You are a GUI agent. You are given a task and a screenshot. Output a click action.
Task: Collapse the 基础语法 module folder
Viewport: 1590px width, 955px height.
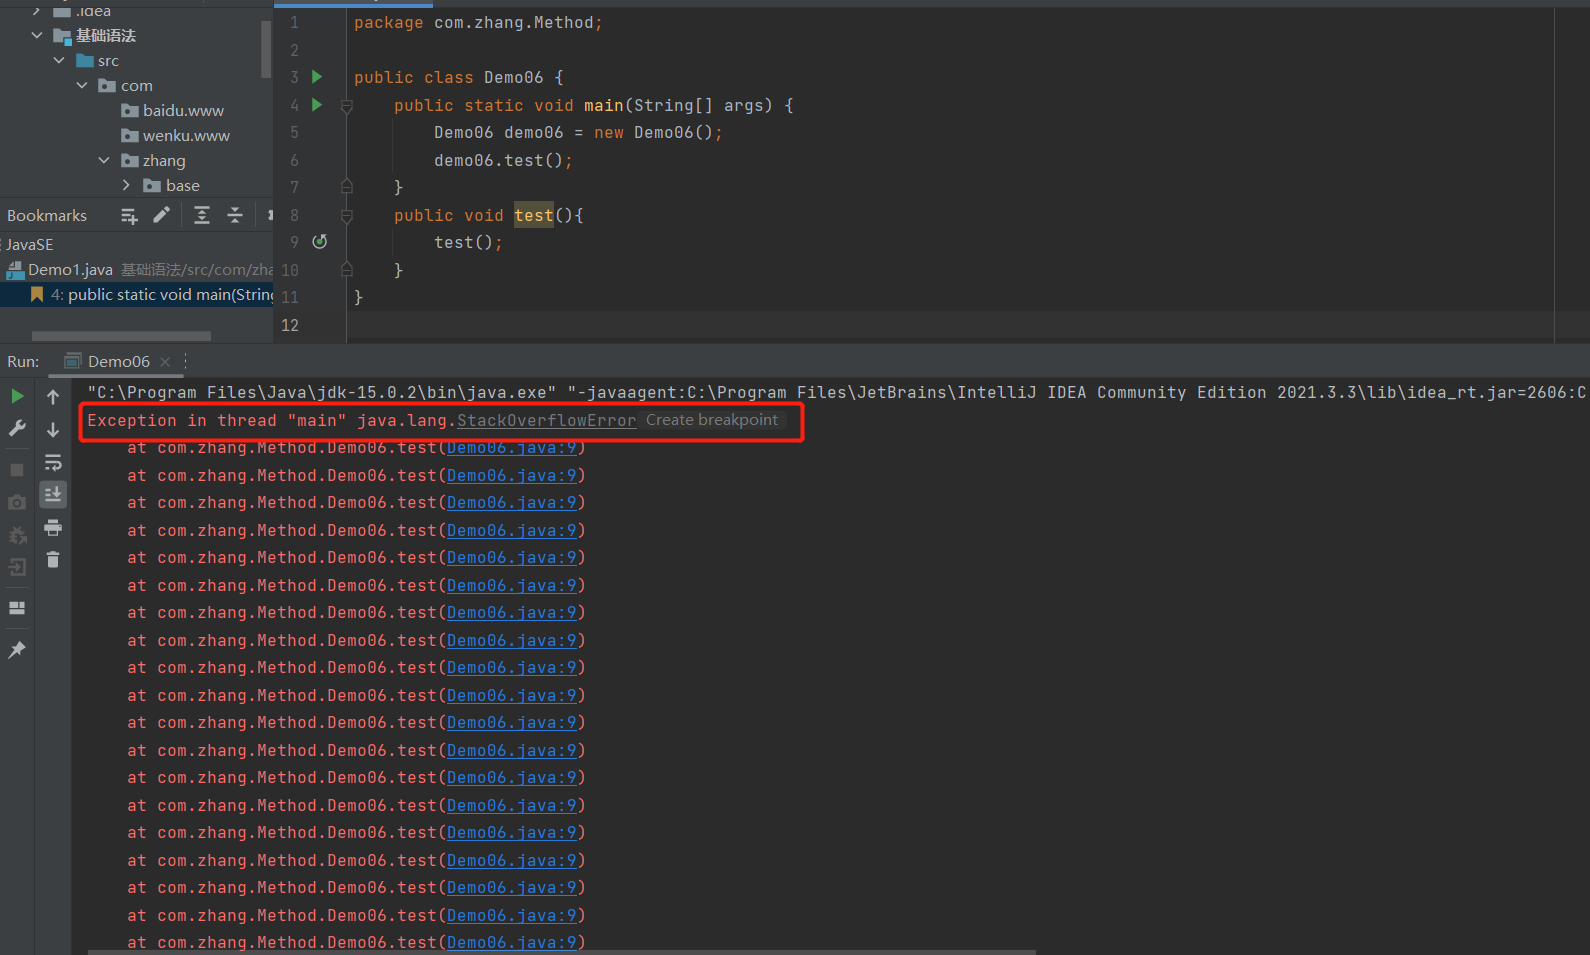(x=37, y=35)
